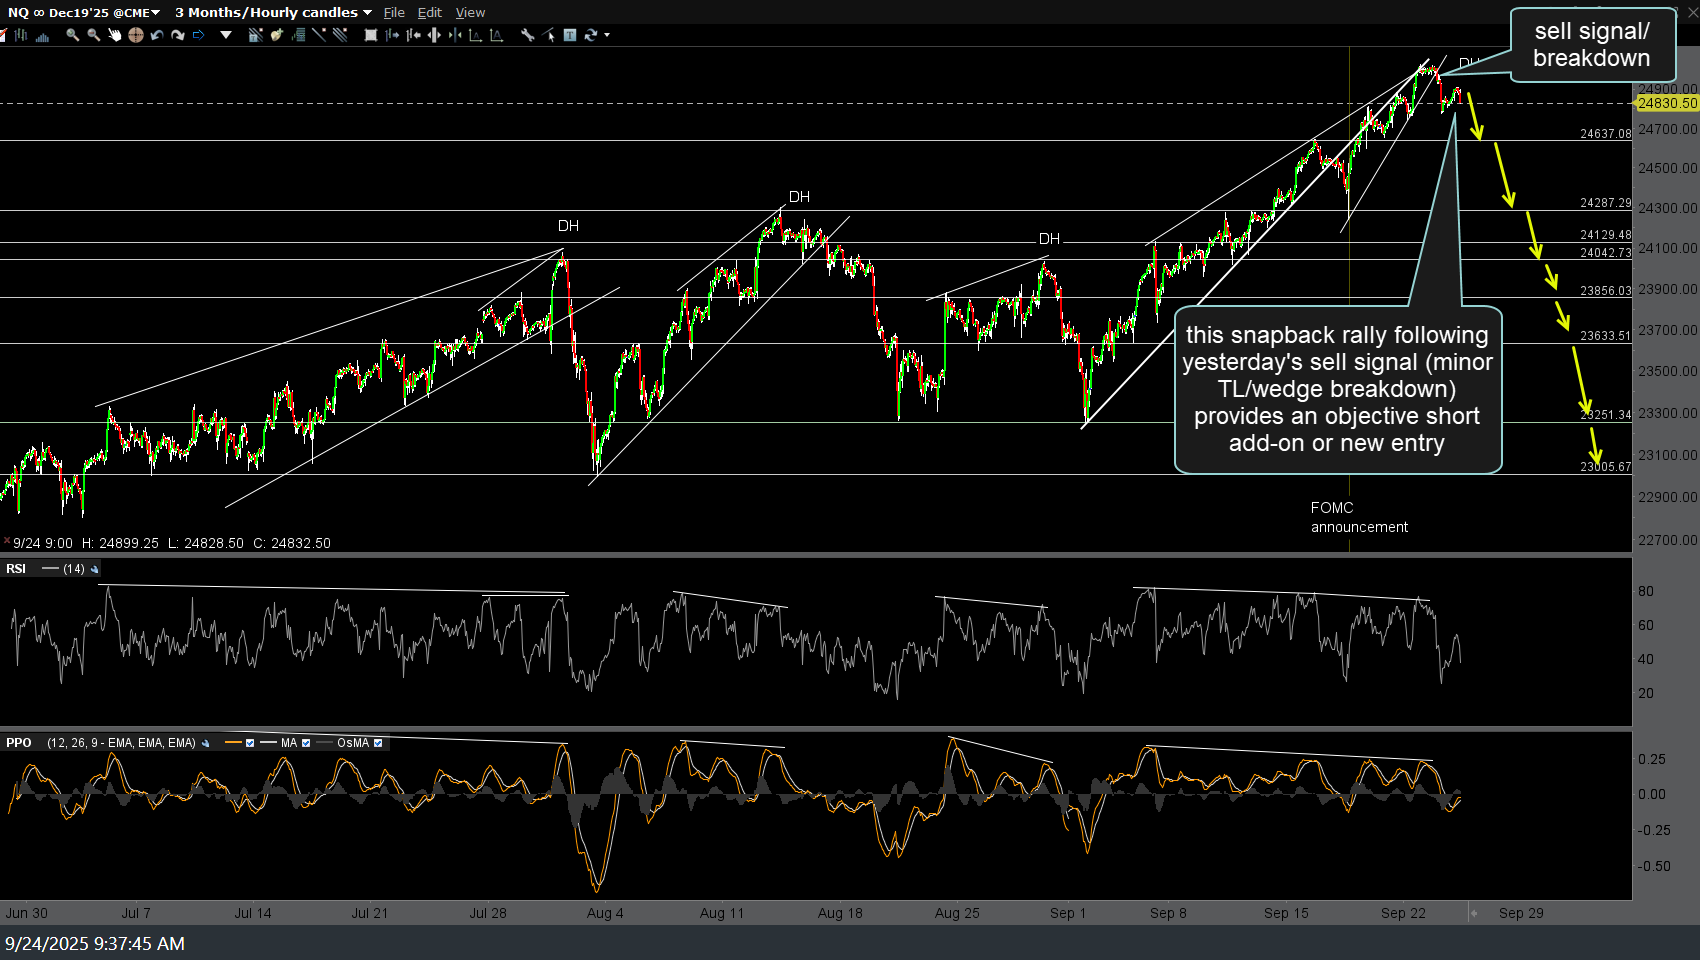Click the Undo icon
The width and height of the screenshot is (1700, 960).
(156, 35)
